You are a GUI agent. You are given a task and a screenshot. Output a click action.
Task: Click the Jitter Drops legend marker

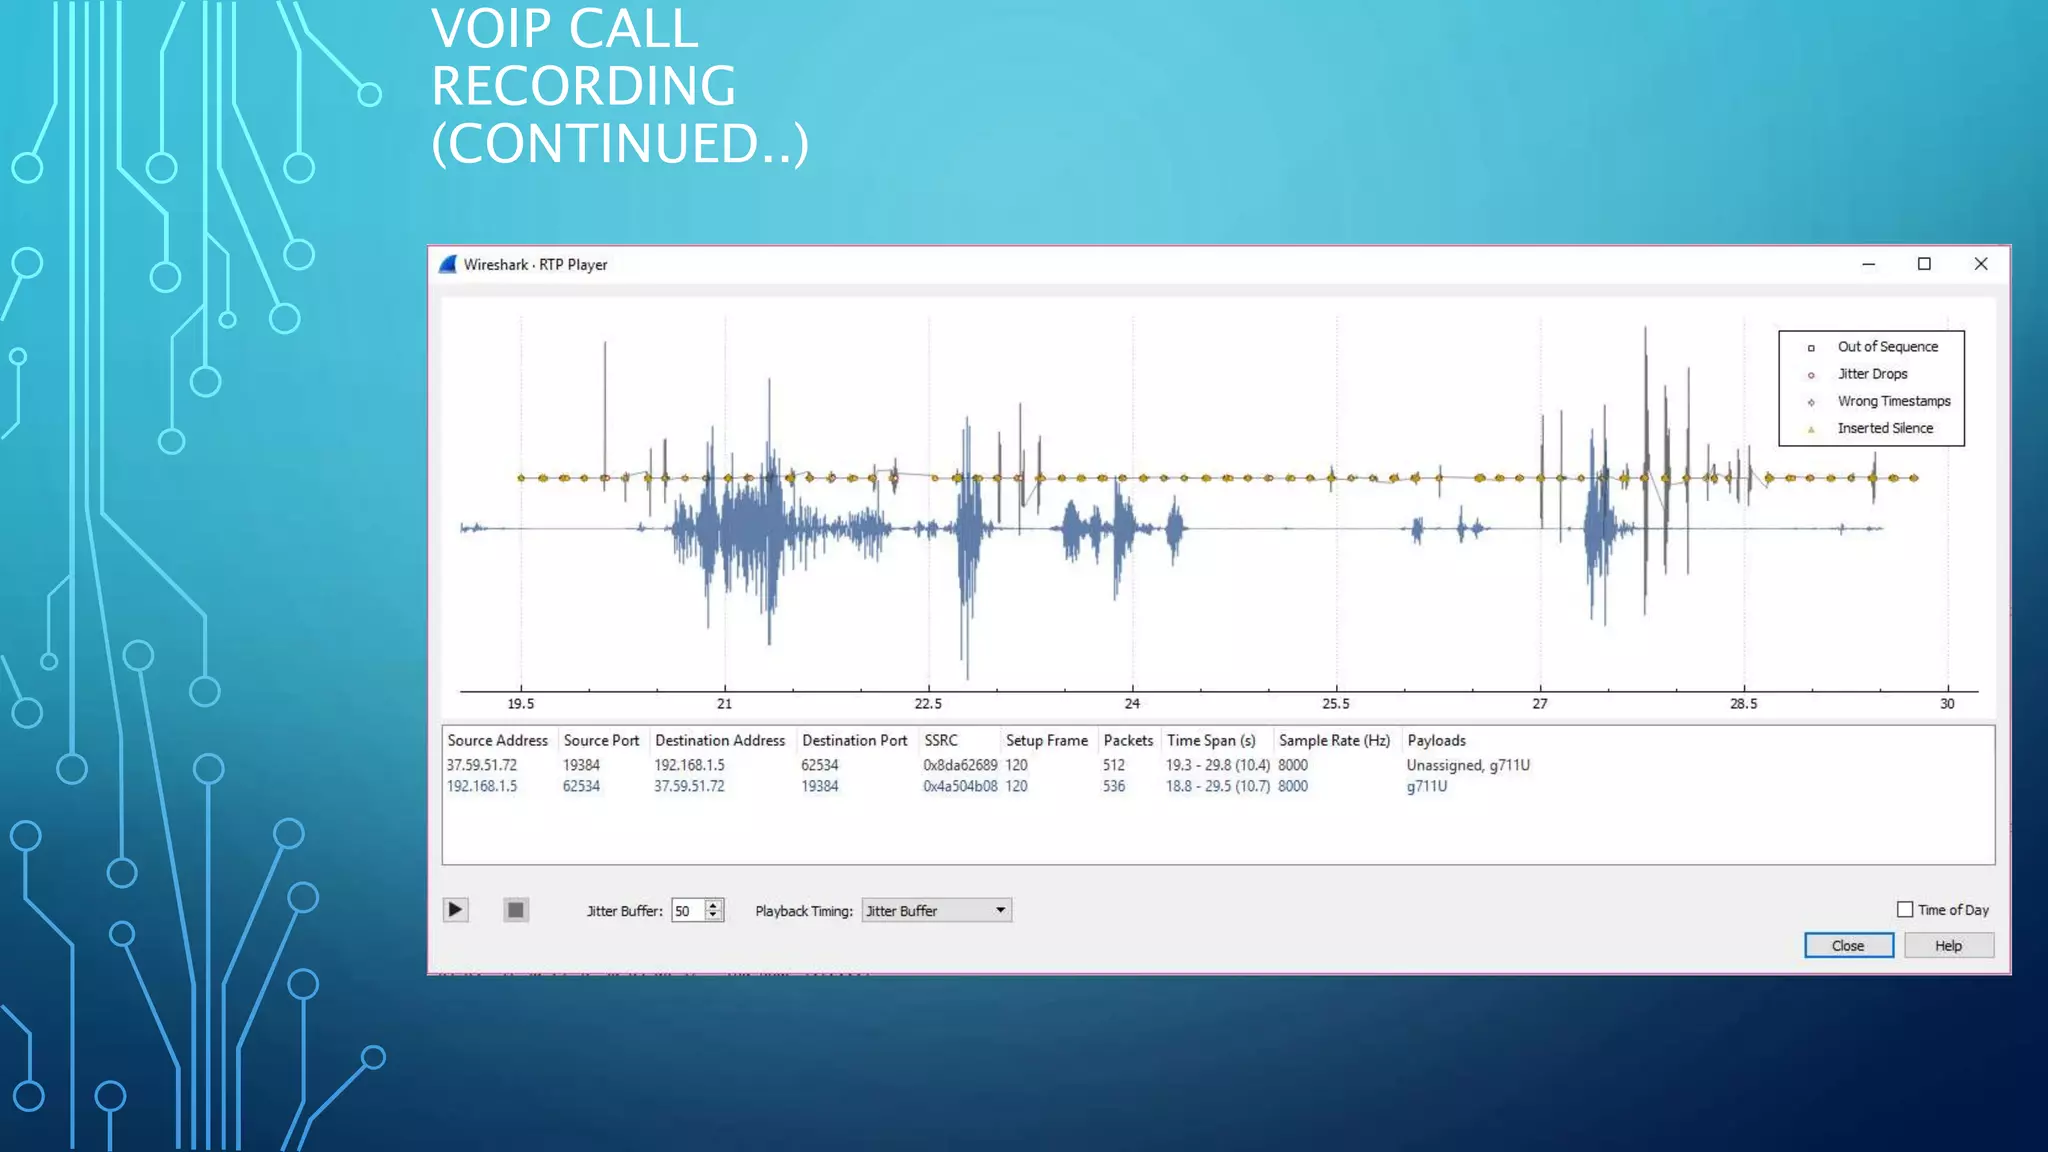tap(1811, 375)
